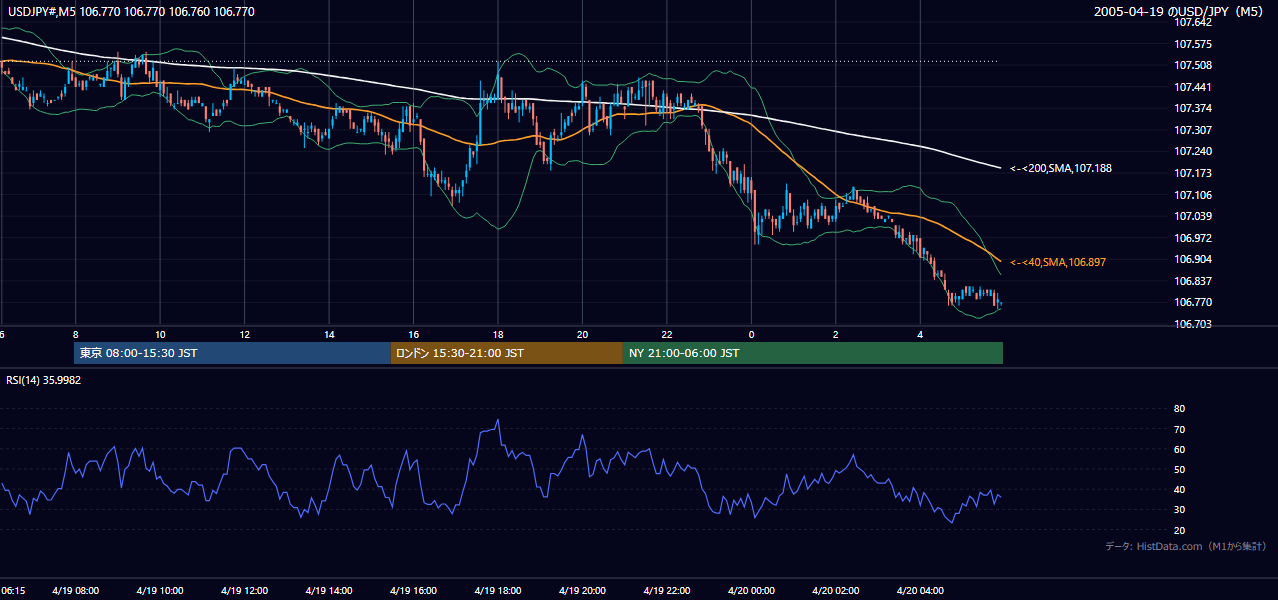Click hour label 0 under price chart
Image resolution: width=1278 pixels, height=600 pixels.
[x=751, y=334]
